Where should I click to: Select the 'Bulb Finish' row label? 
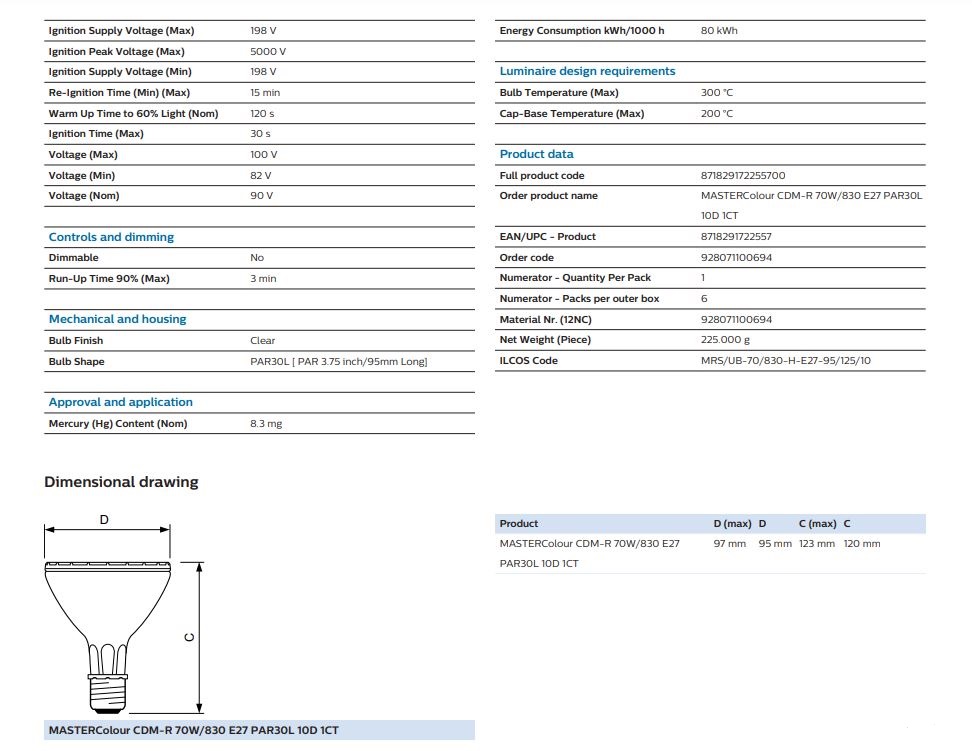pyautogui.click(x=76, y=340)
